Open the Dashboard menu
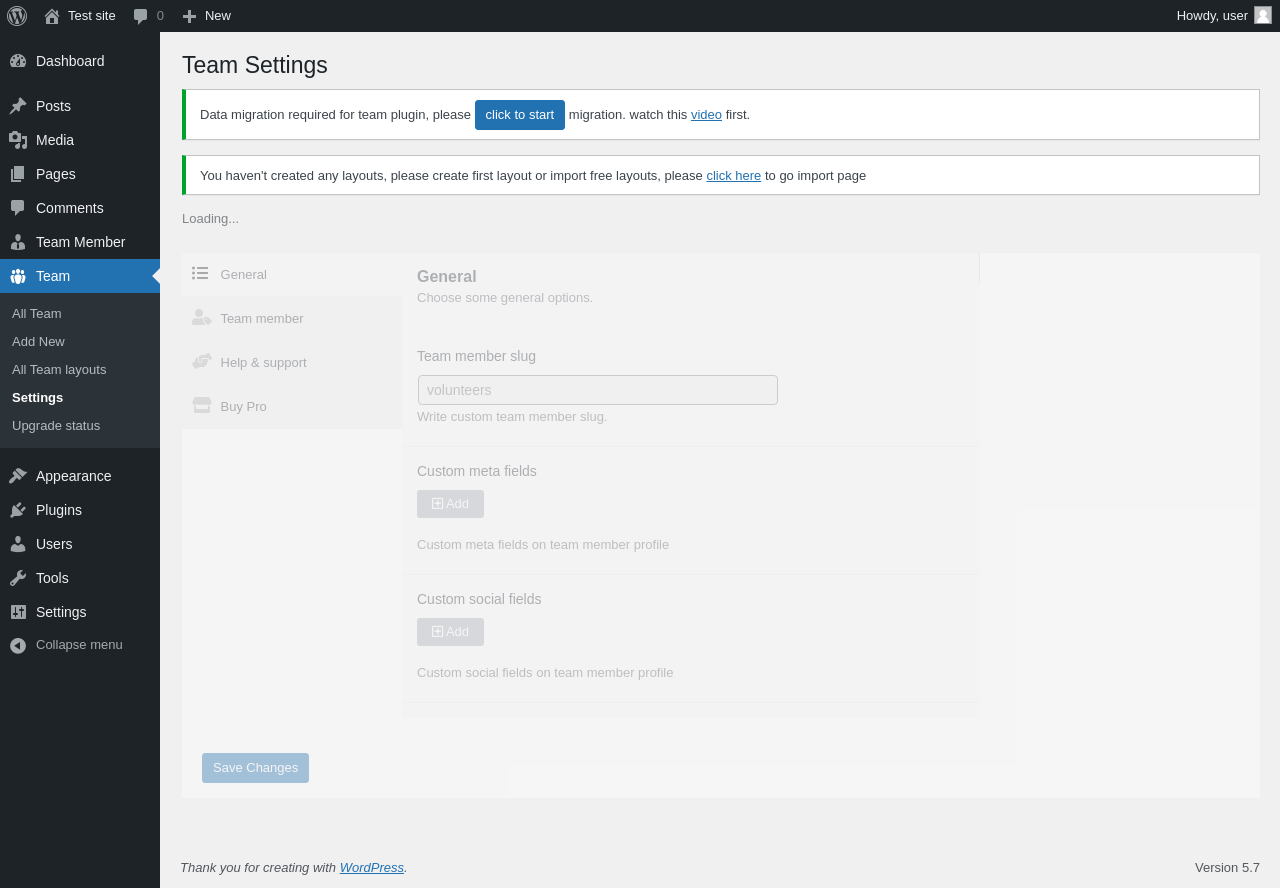This screenshot has width=1280, height=888. point(70,61)
